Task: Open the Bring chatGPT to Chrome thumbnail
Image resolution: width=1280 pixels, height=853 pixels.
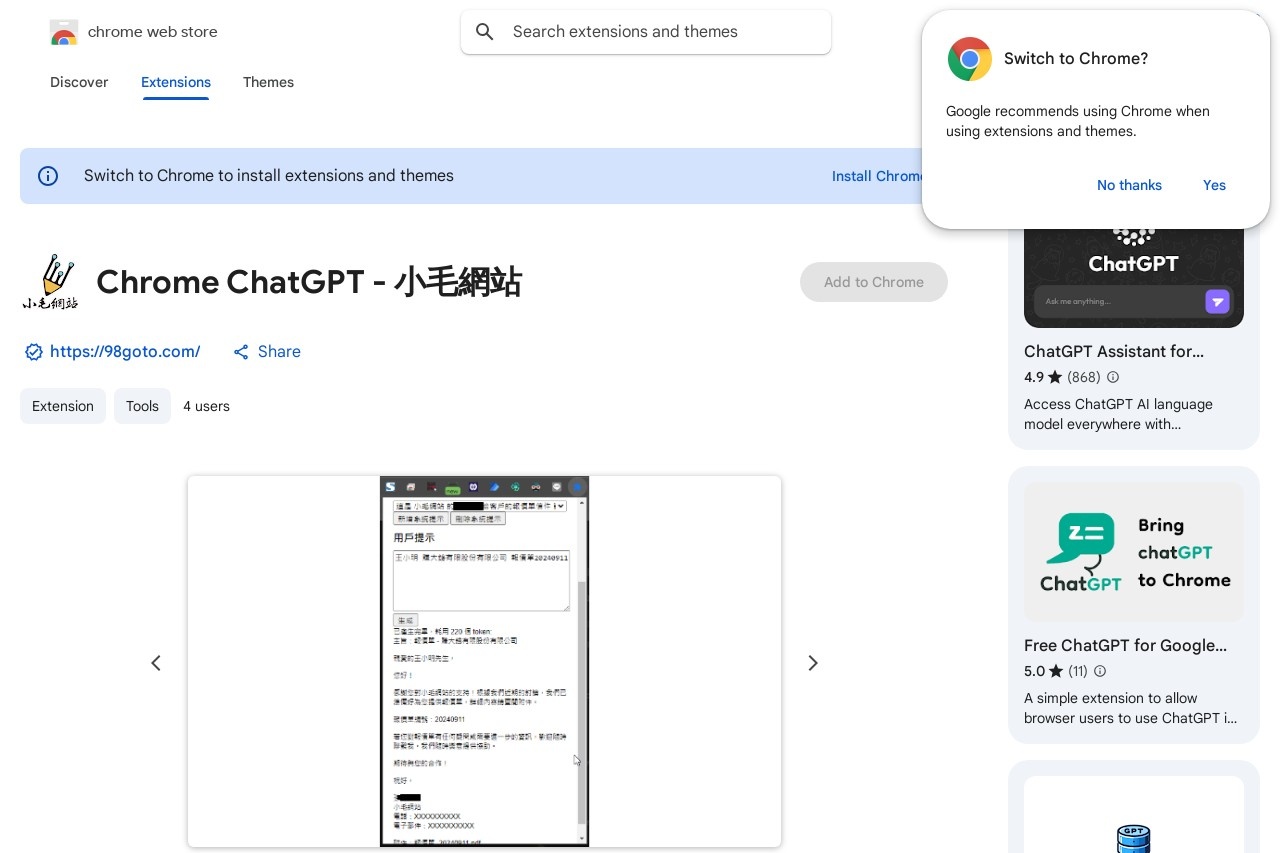Action: (x=1134, y=553)
